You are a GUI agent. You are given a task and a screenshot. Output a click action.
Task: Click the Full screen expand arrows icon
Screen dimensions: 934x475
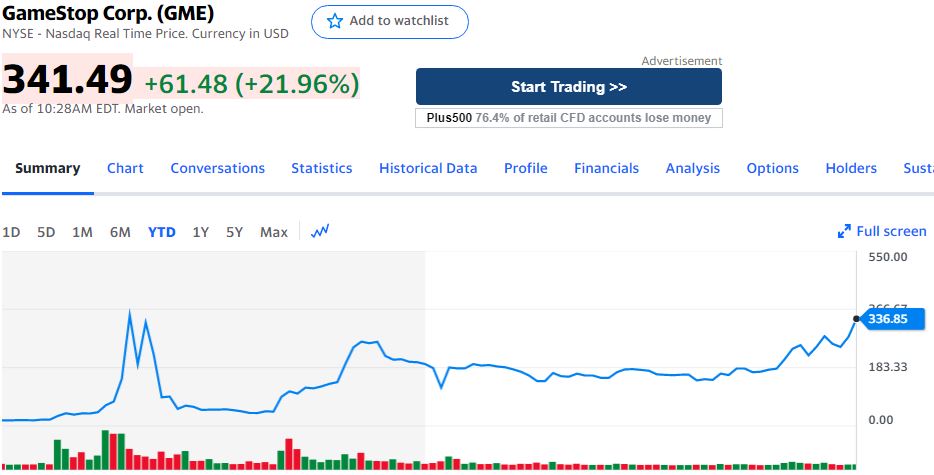point(844,231)
